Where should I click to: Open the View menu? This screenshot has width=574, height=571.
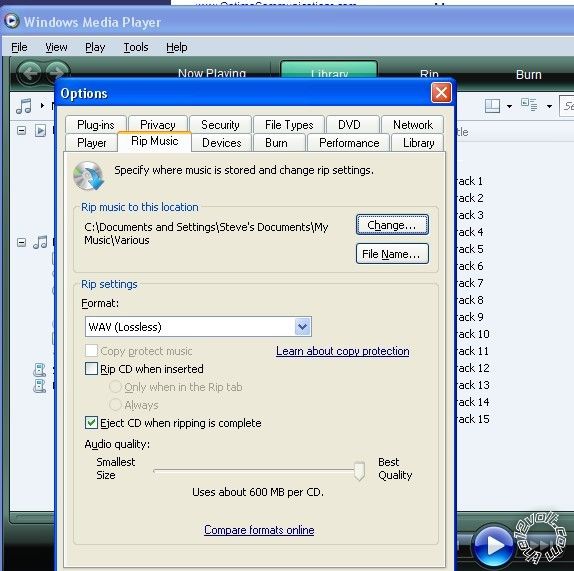pos(56,47)
